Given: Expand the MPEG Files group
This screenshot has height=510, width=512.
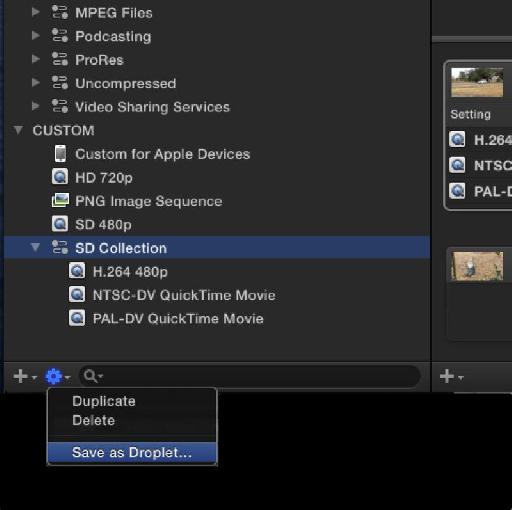Looking at the screenshot, I should click(x=35, y=12).
